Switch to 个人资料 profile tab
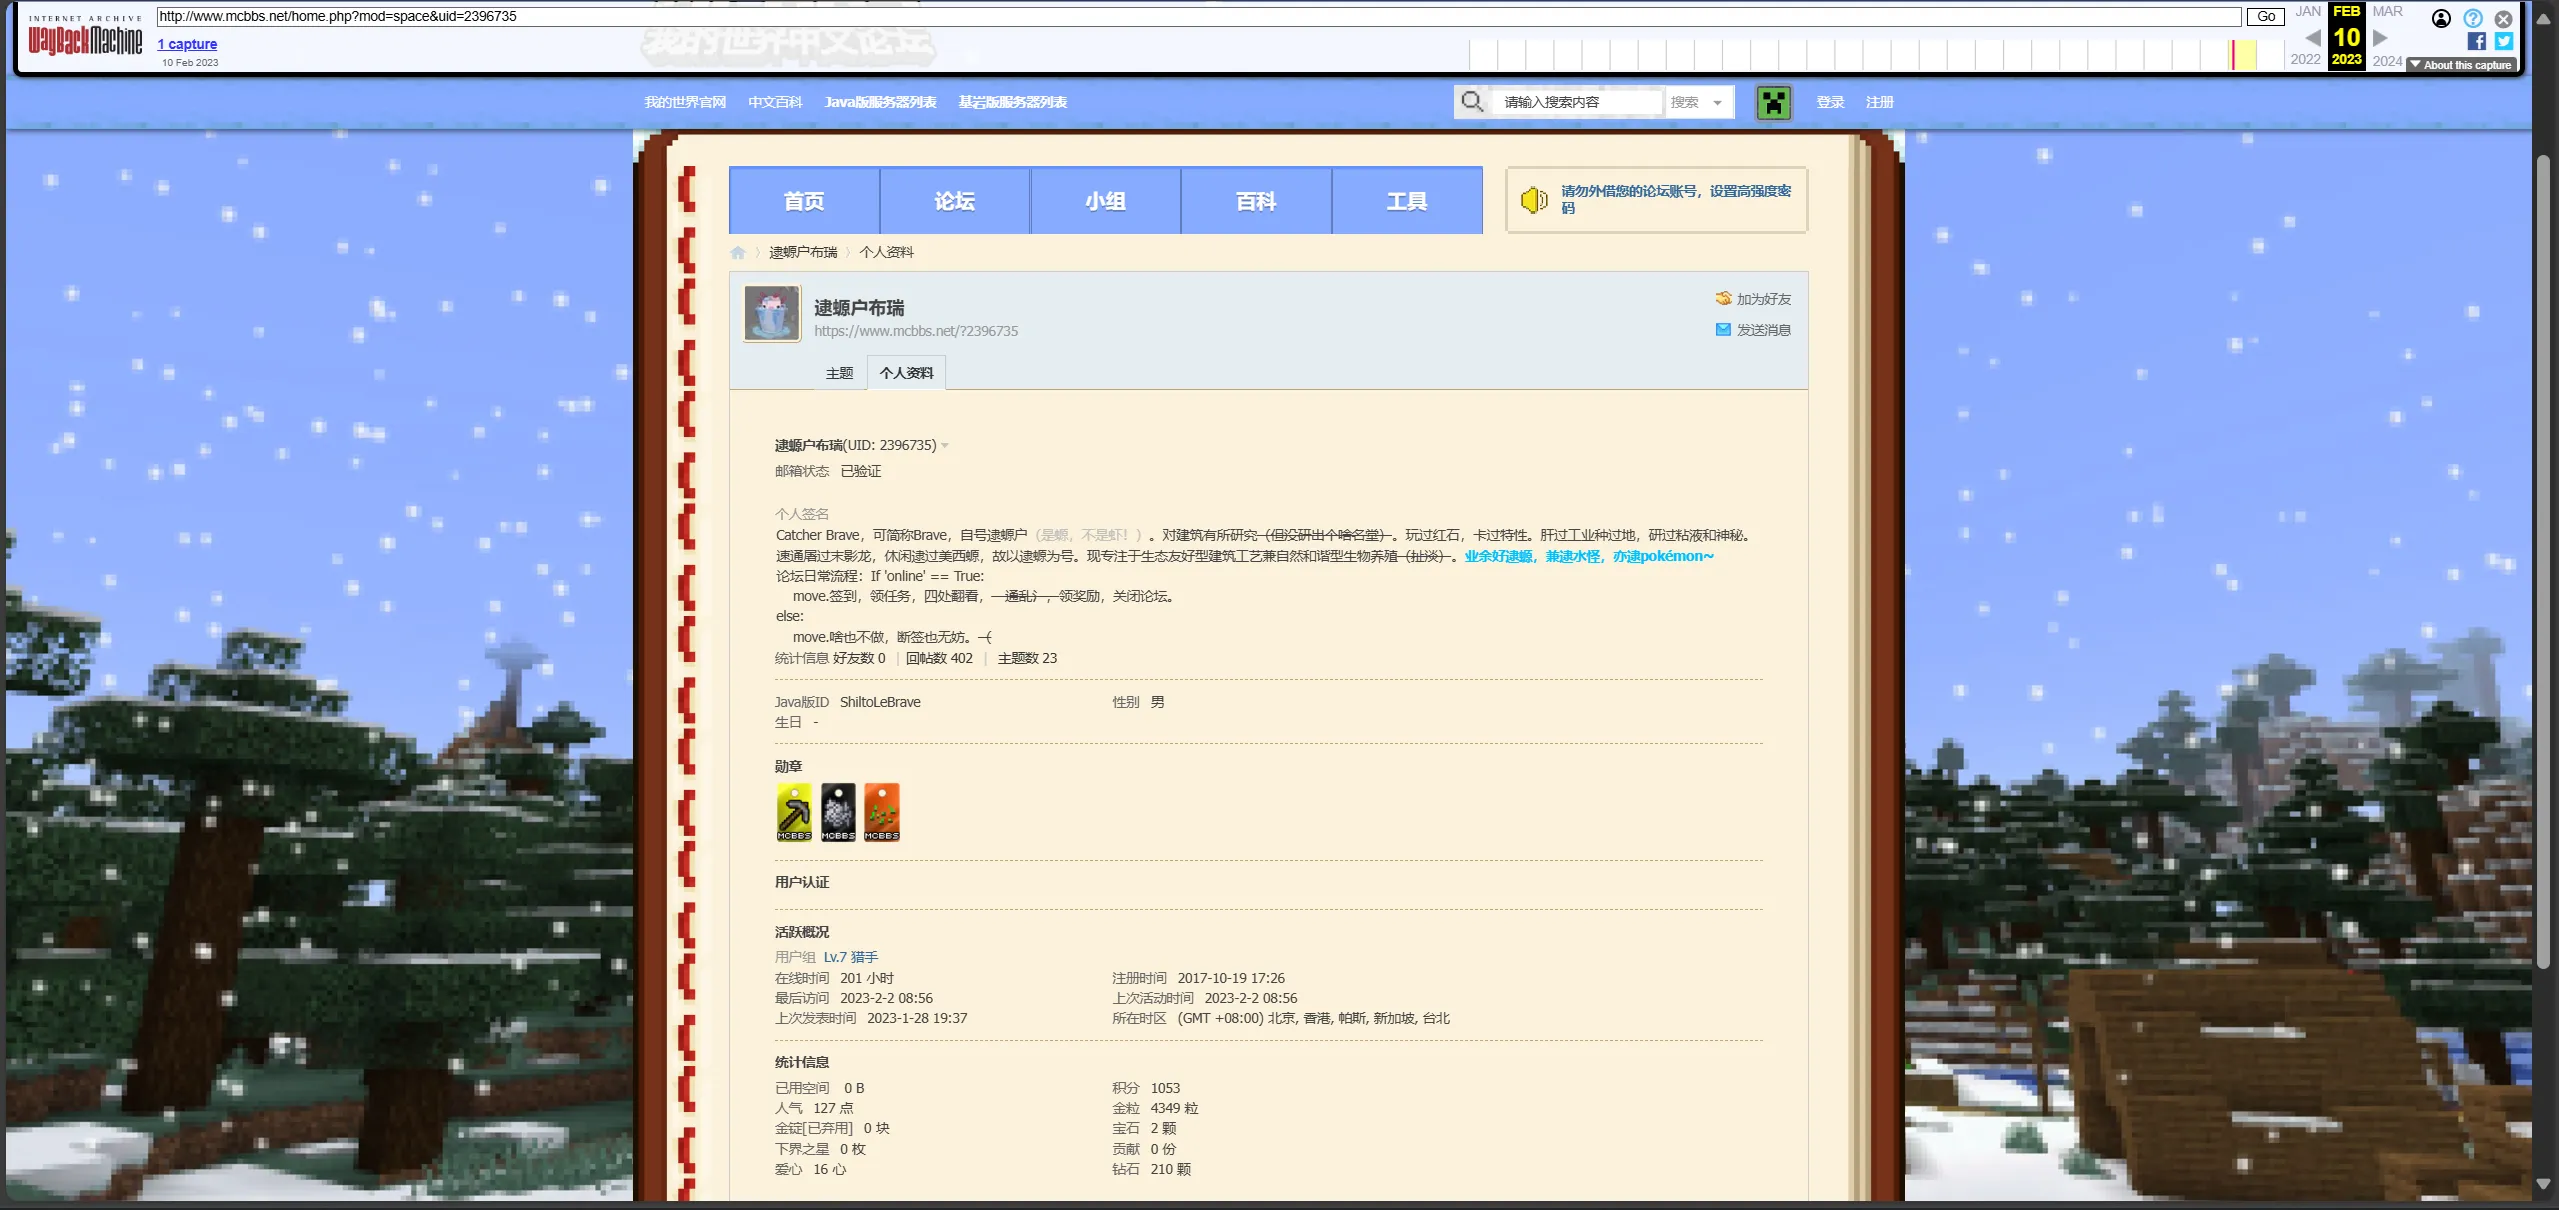Image resolution: width=2559 pixels, height=1210 pixels. (906, 373)
